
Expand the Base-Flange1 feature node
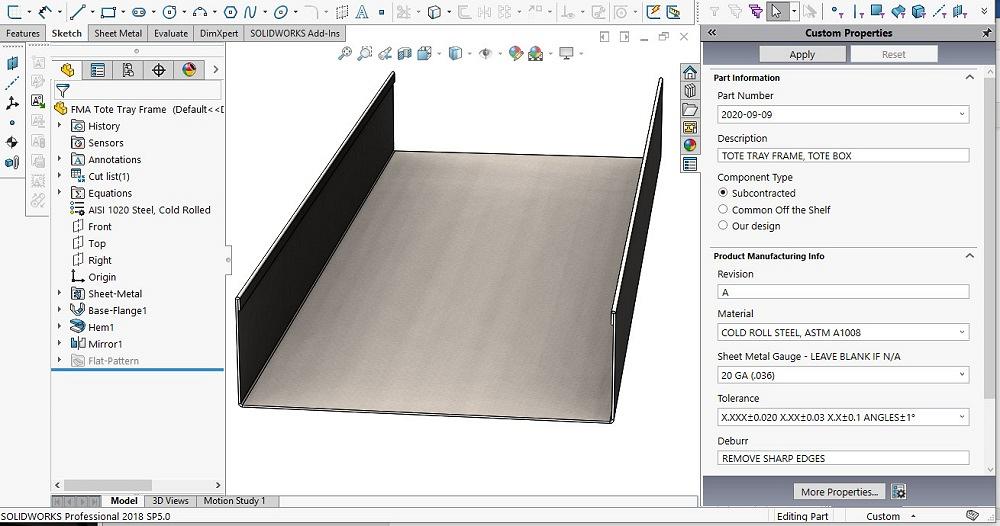point(60,310)
